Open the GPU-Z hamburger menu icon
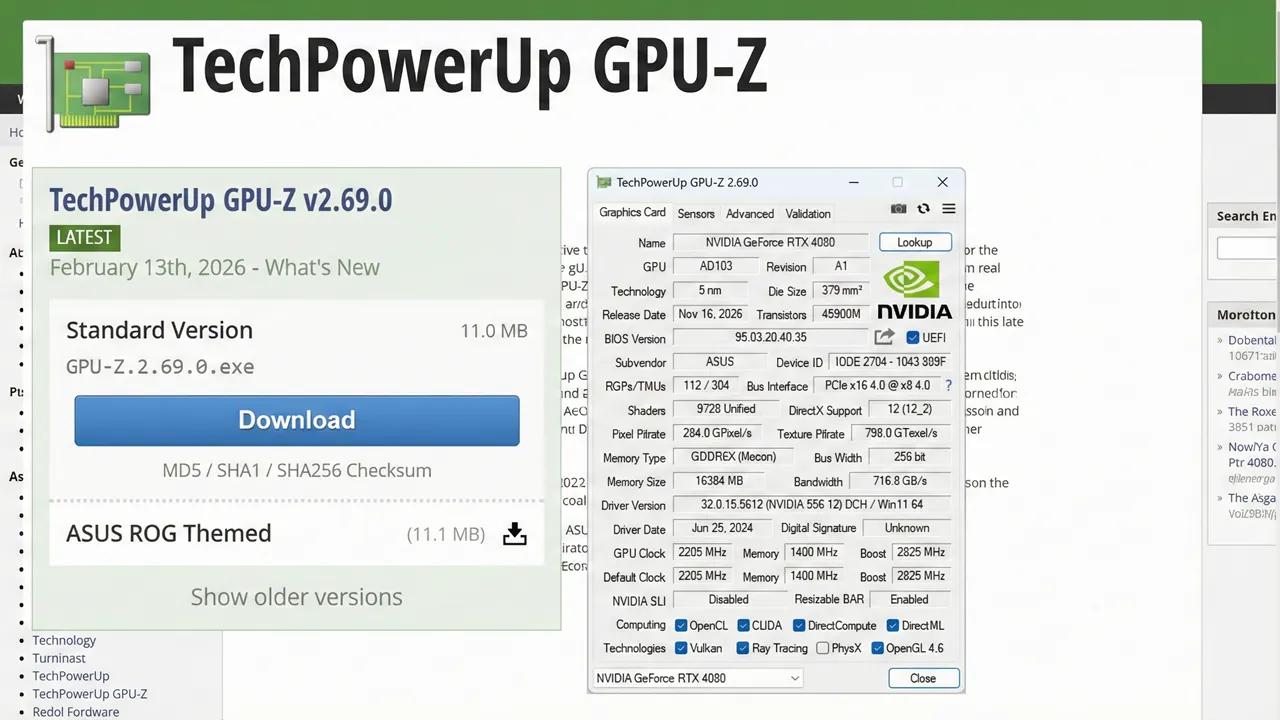The image size is (1280, 720). (949, 209)
